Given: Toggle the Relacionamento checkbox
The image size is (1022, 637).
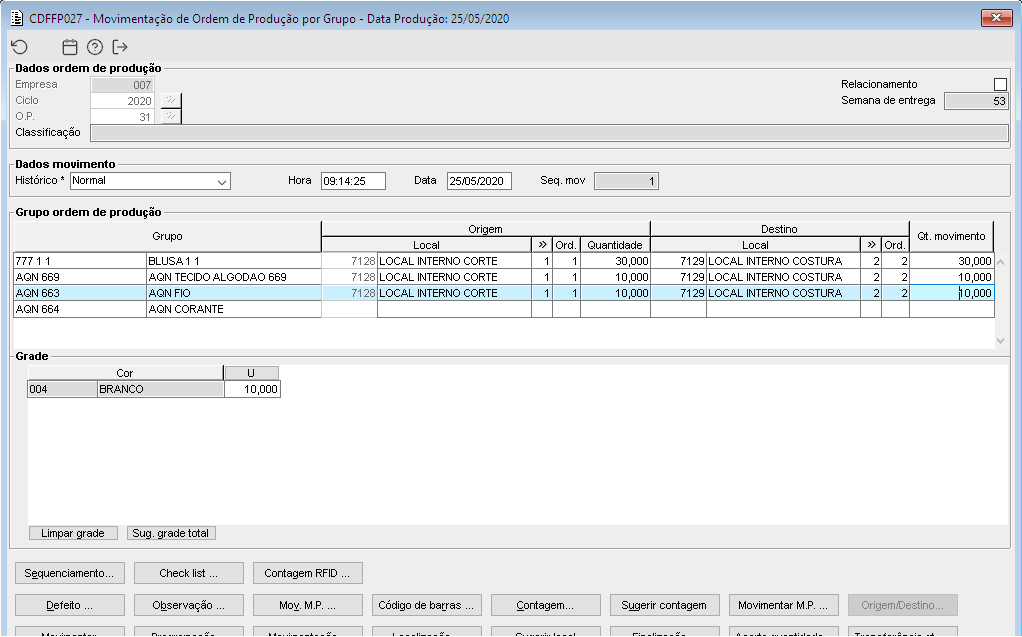Looking at the screenshot, I should tap(1000, 84).
